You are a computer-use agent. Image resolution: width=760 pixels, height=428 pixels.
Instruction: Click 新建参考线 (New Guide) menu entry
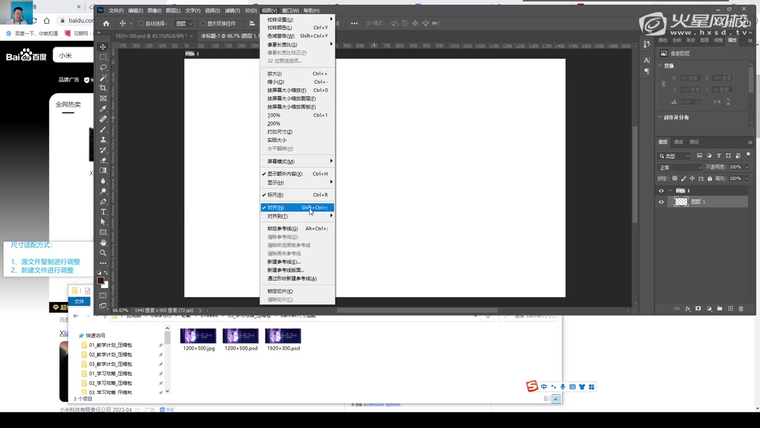(x=284, y=262)
